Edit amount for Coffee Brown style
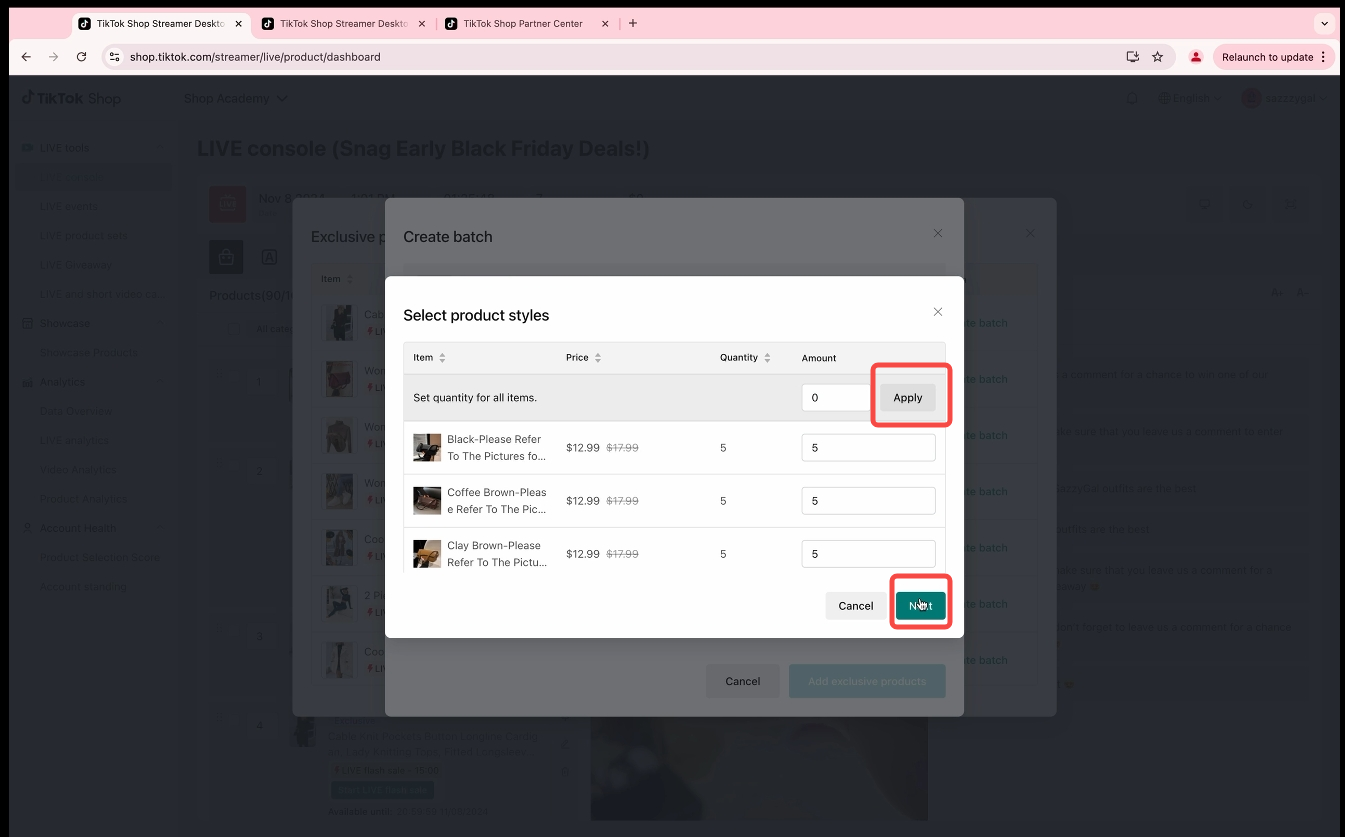 867,501
